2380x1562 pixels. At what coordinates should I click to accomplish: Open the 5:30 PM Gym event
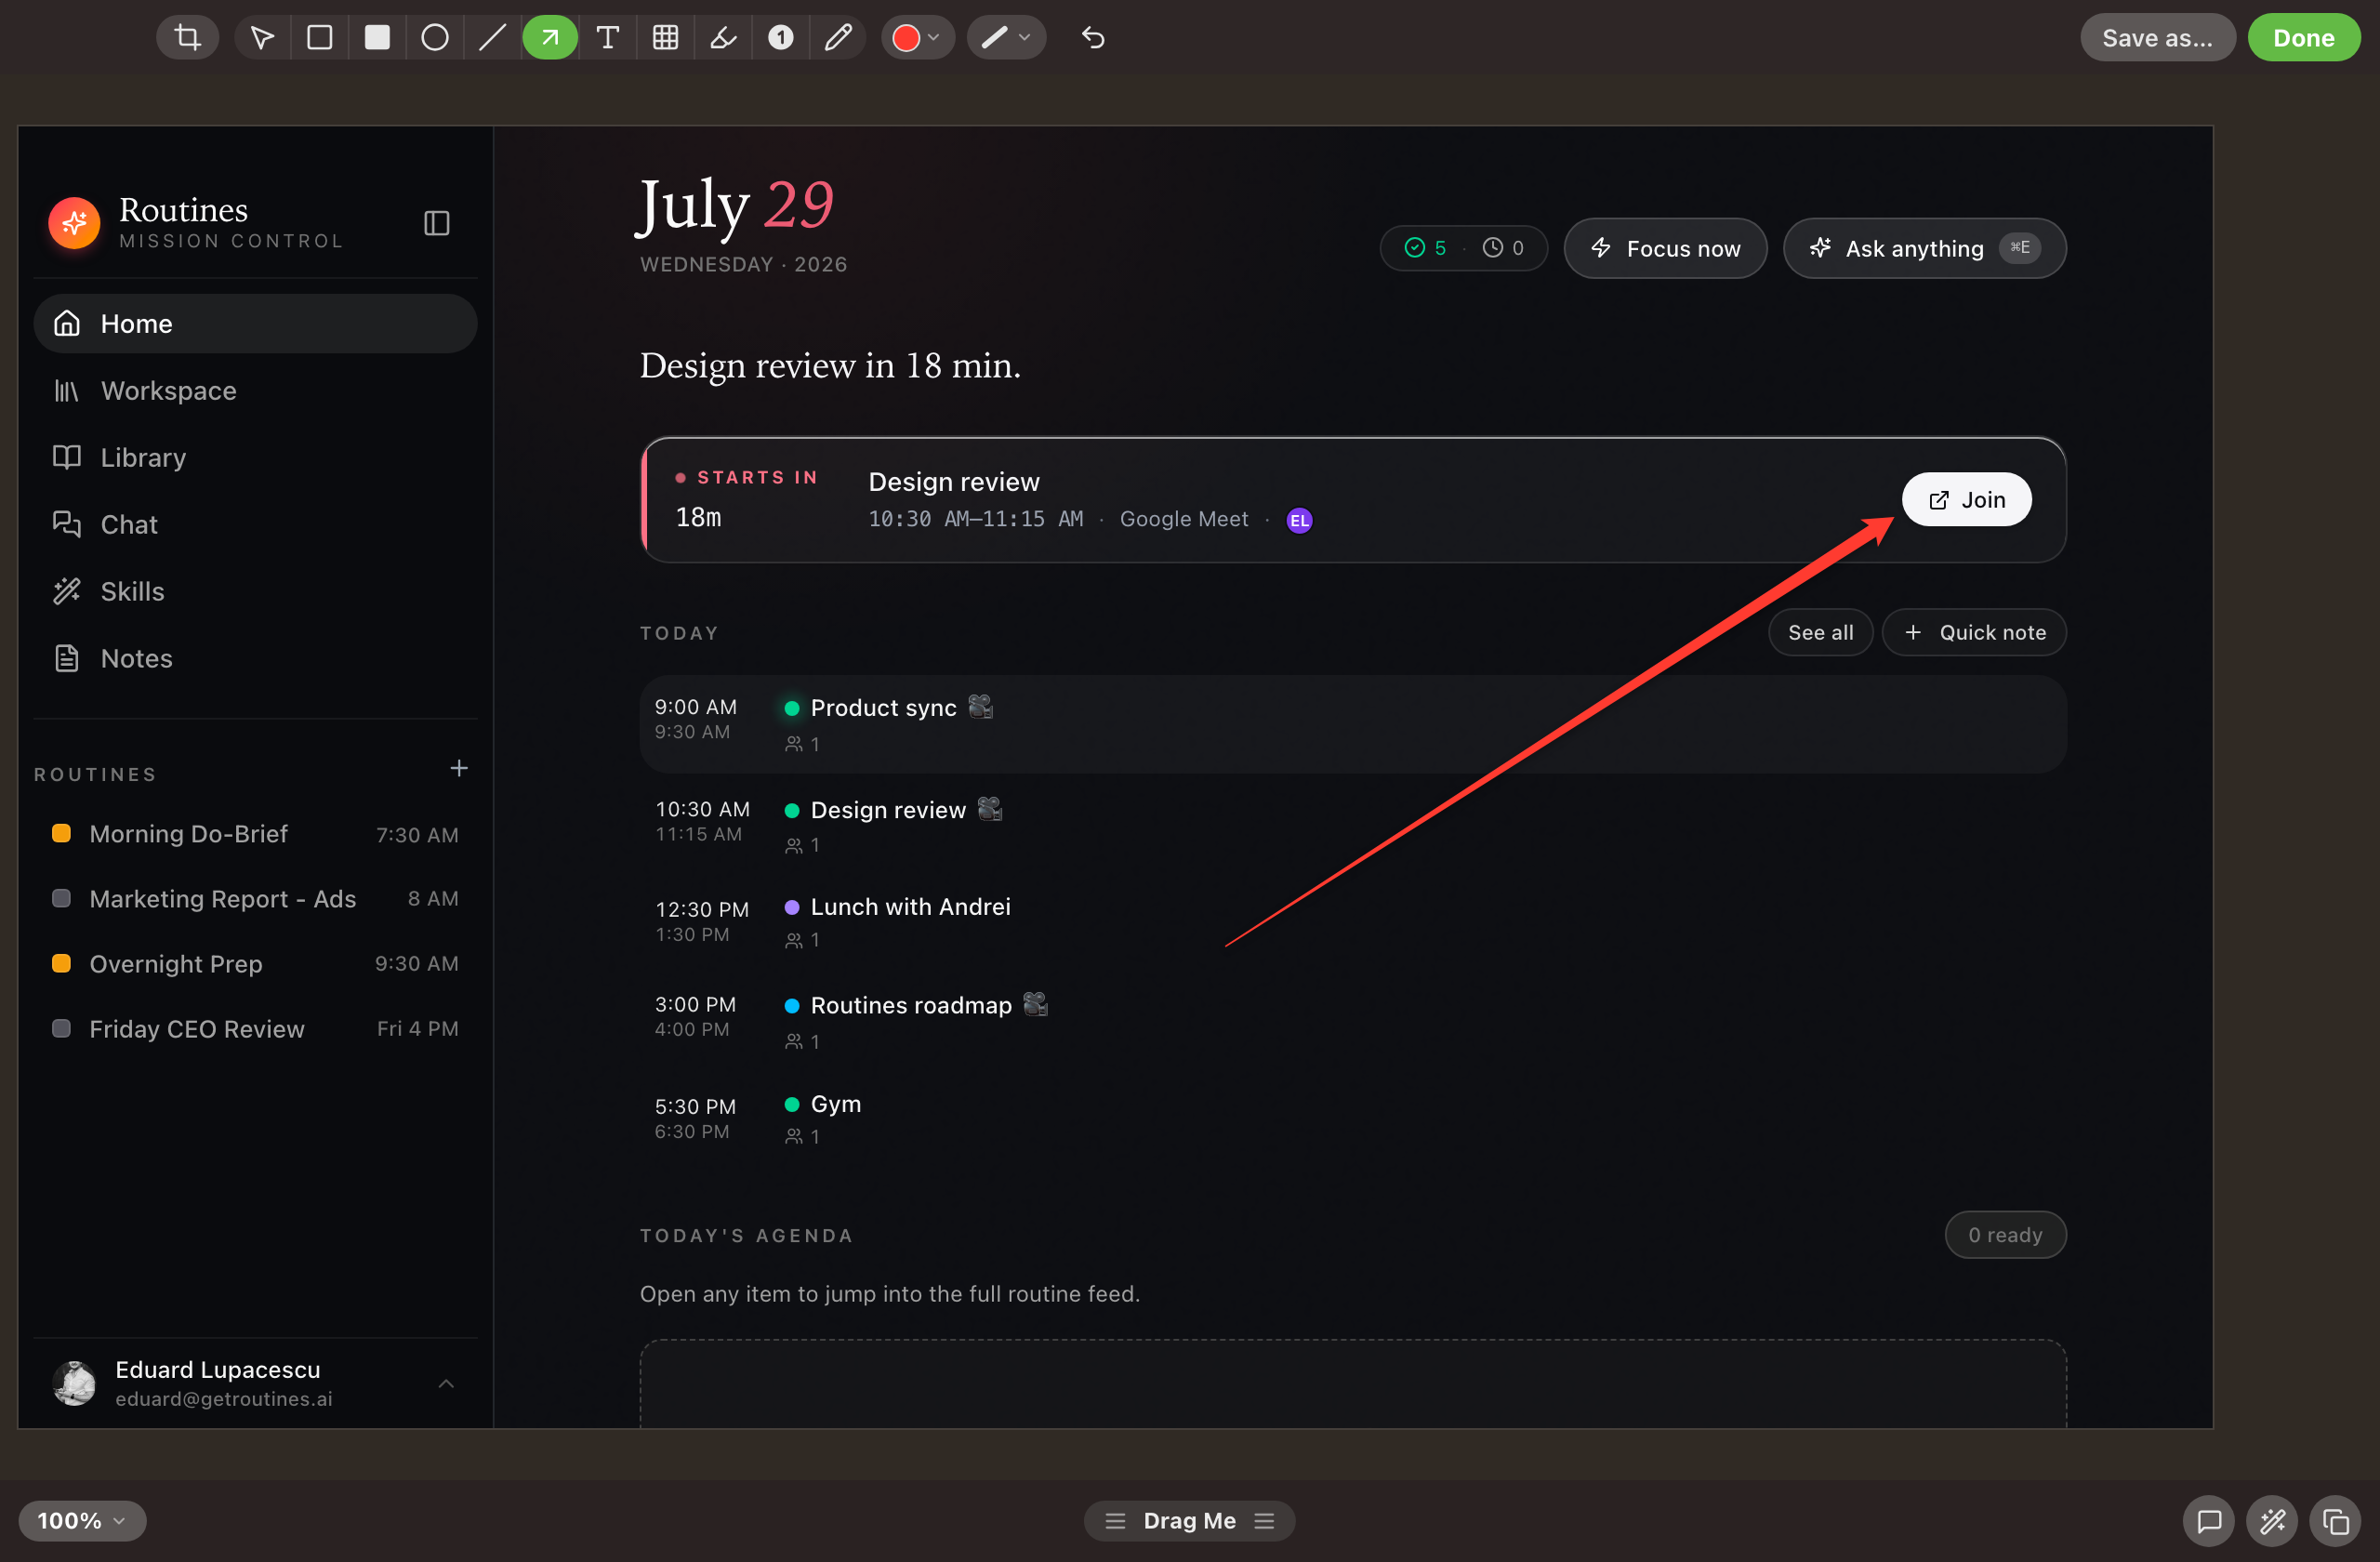click(1353, 1119)
